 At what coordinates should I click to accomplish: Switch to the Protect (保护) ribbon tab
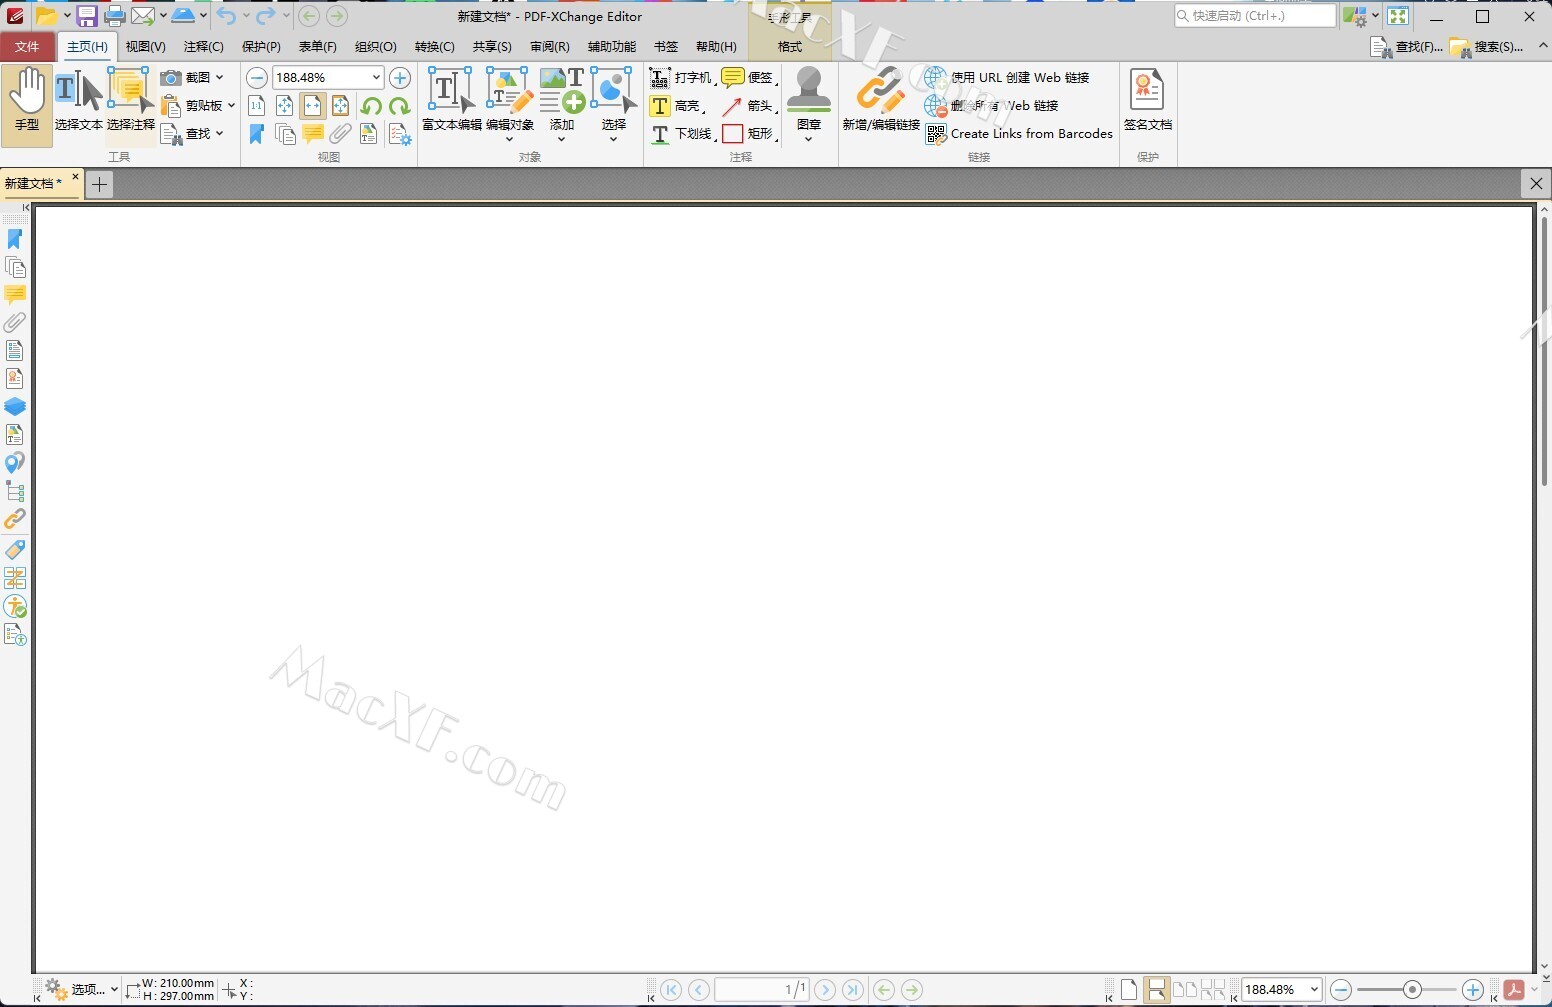tap(261, 47)
